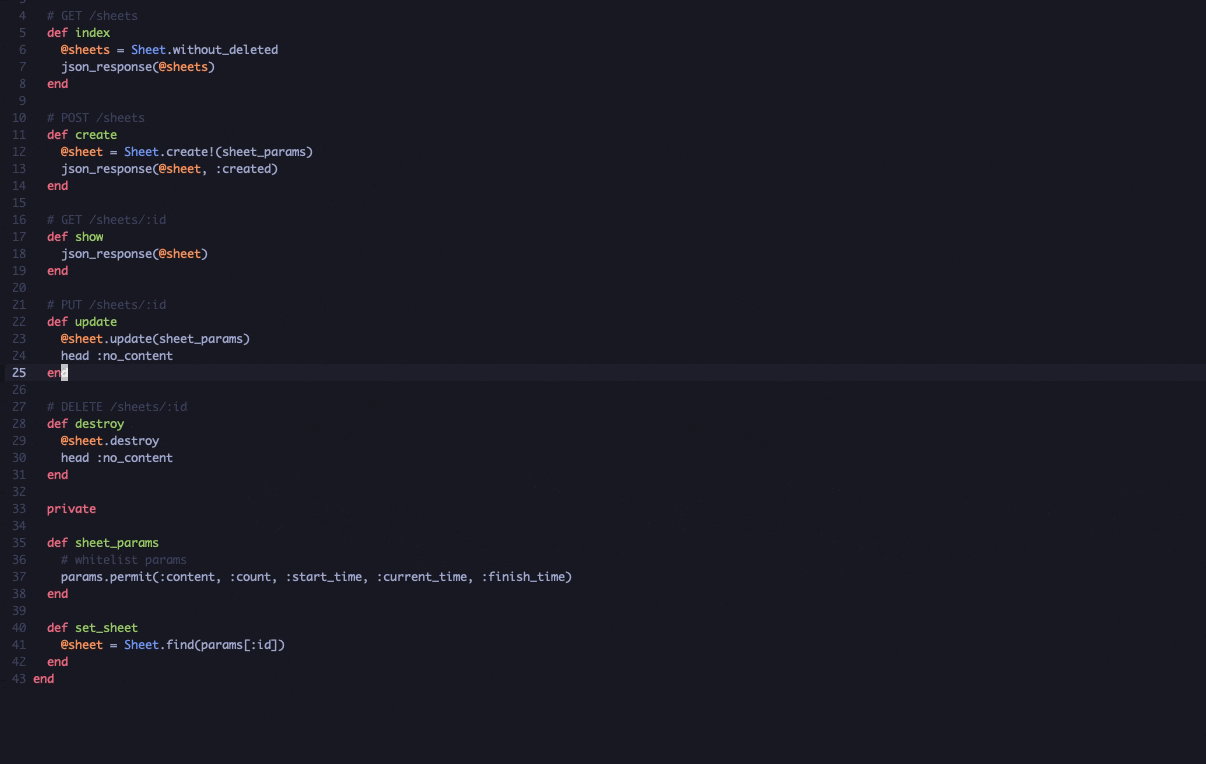
Task: Click the update method name
Action: pyautogui.click(x=95, y=321)
